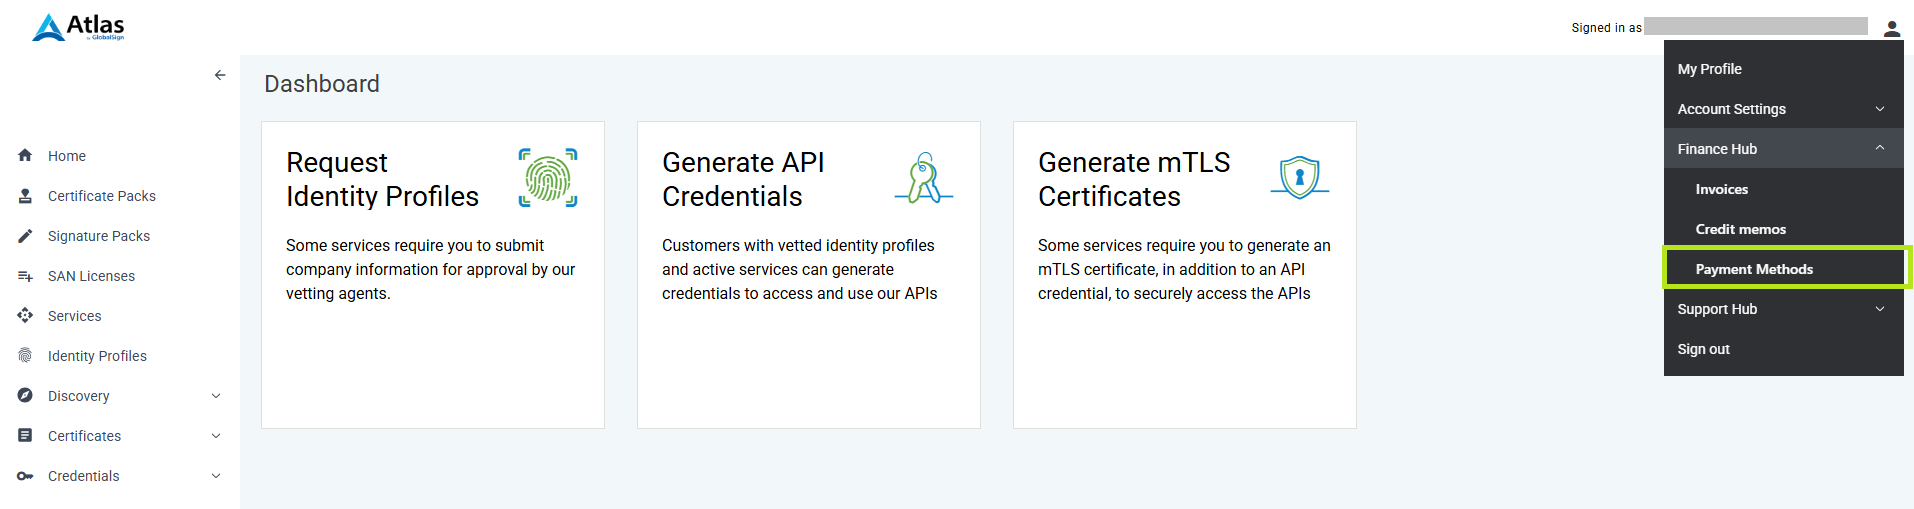Click the Atlas logo
This screenshot has height=509, width=1914.
click(x=78, y=27)
